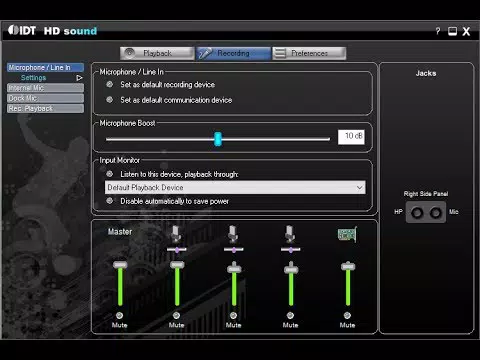
Task: Click the IDT logo in title bar
Action: 22,30
